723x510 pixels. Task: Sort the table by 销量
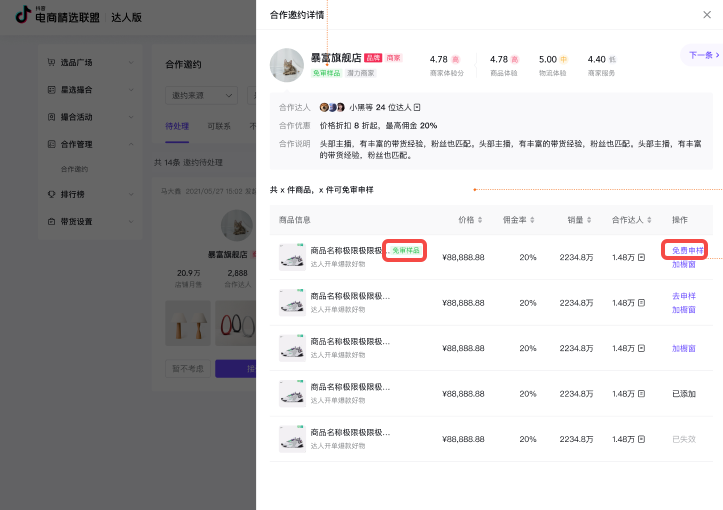[590, 220]
